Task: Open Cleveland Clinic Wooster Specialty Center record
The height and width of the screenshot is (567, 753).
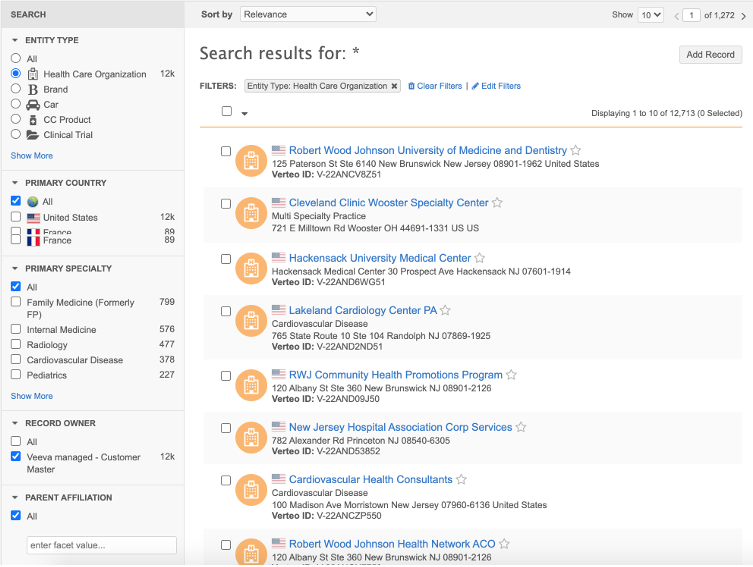Action: point(389,203)
